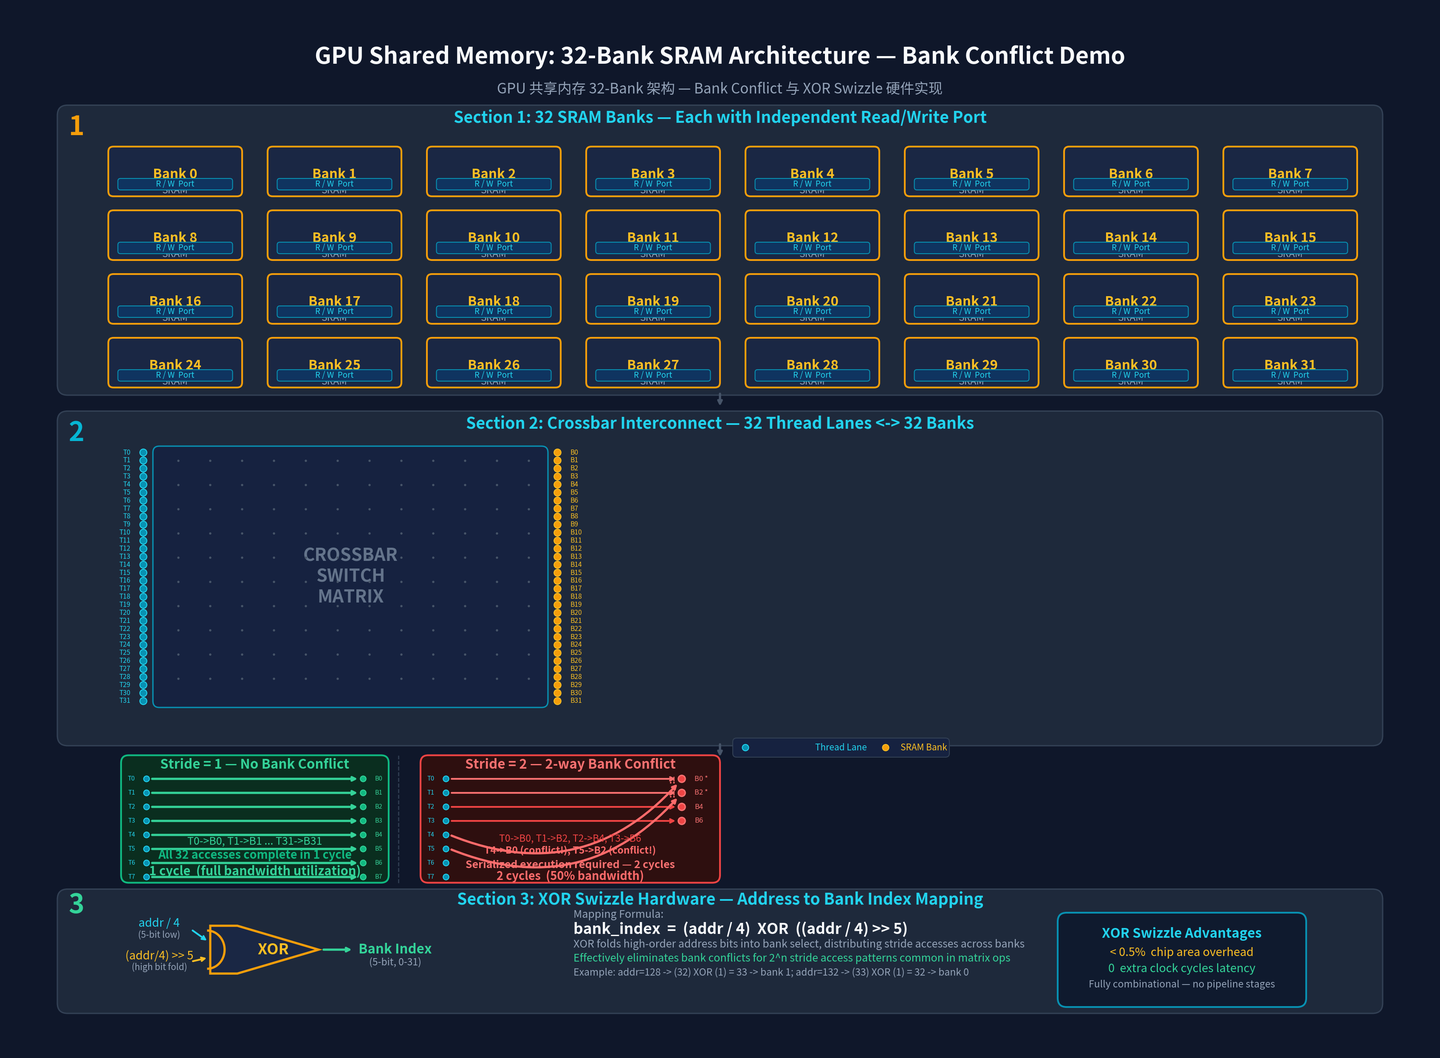The height and width of the screenshot is (1058, 1440).
Task: Click '0 extra clock cycles latency'
Action: 1182,968
